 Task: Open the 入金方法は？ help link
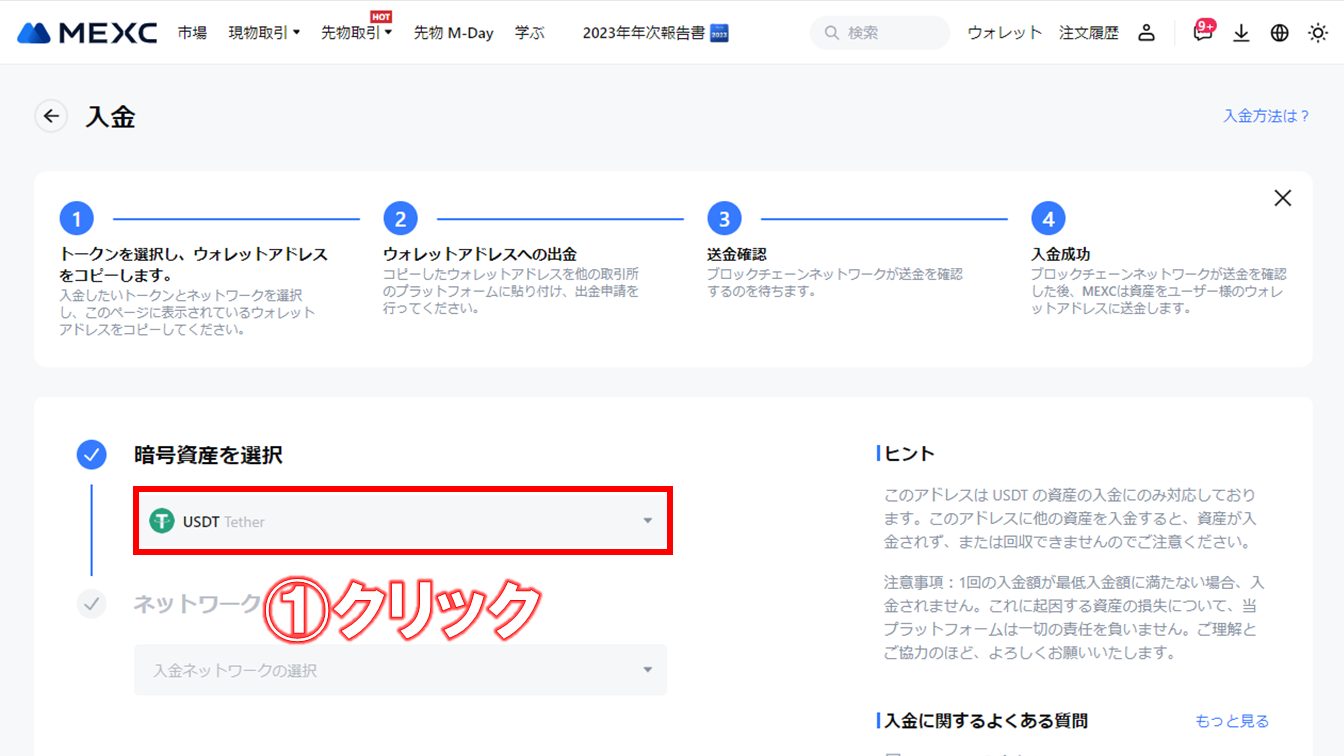[1266, 116]
